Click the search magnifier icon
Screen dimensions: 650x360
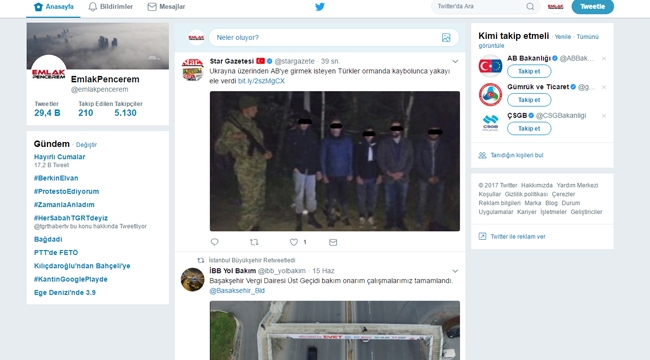(530, 7)
